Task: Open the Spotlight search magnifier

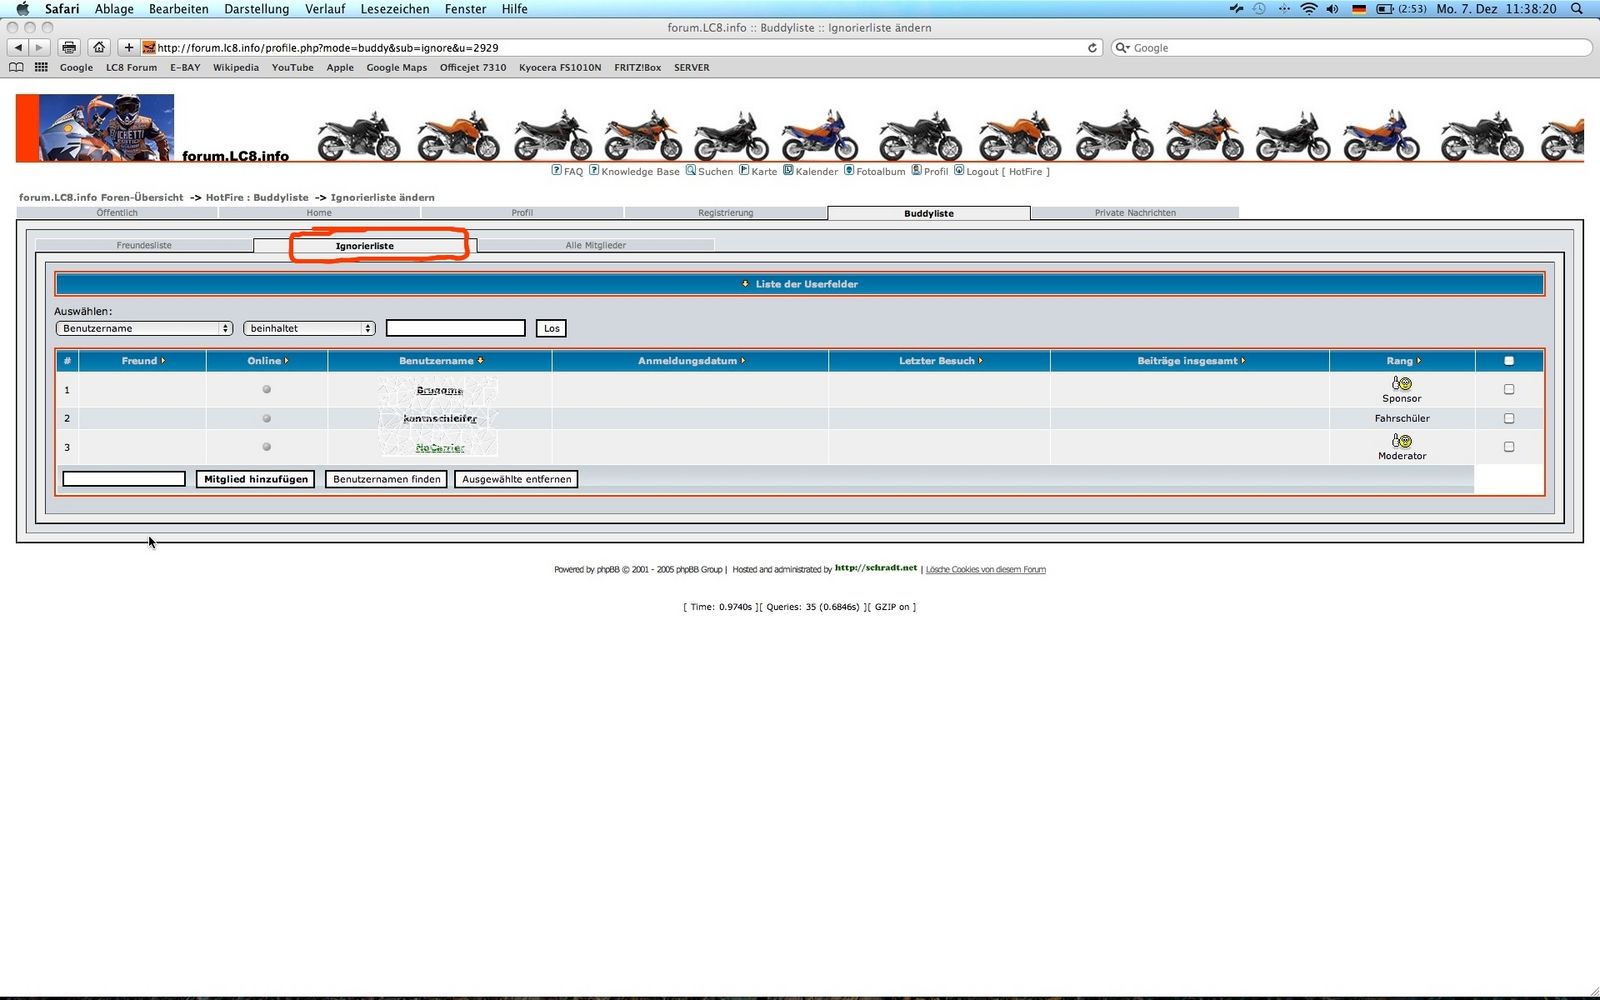Action: point(1577,9)
